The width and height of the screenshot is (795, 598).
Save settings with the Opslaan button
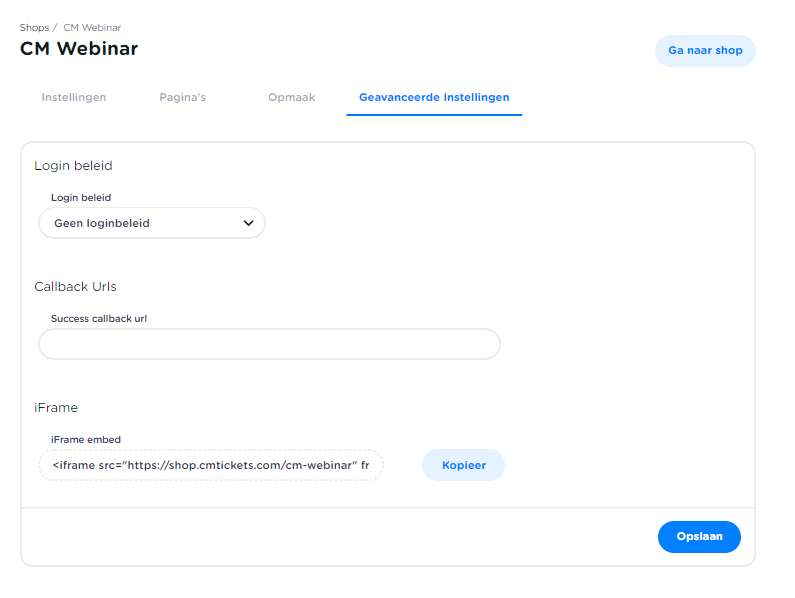(699, 537)
